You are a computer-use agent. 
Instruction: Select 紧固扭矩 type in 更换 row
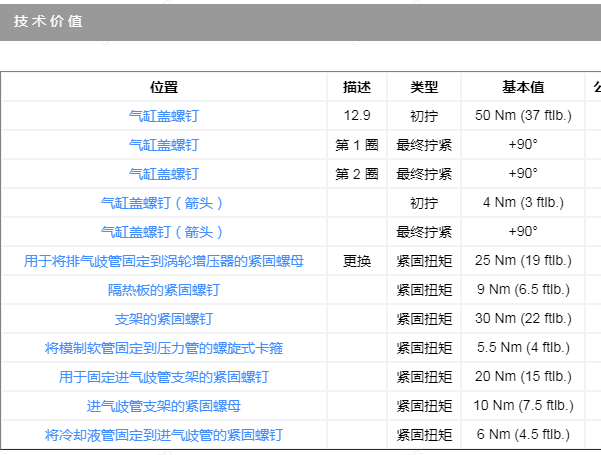(424, 261)
